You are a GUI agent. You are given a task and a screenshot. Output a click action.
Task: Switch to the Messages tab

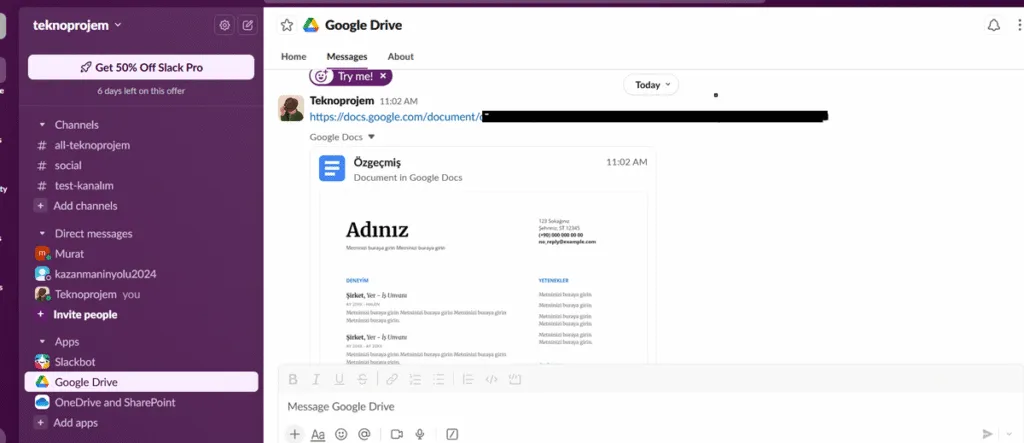(347, 57)
